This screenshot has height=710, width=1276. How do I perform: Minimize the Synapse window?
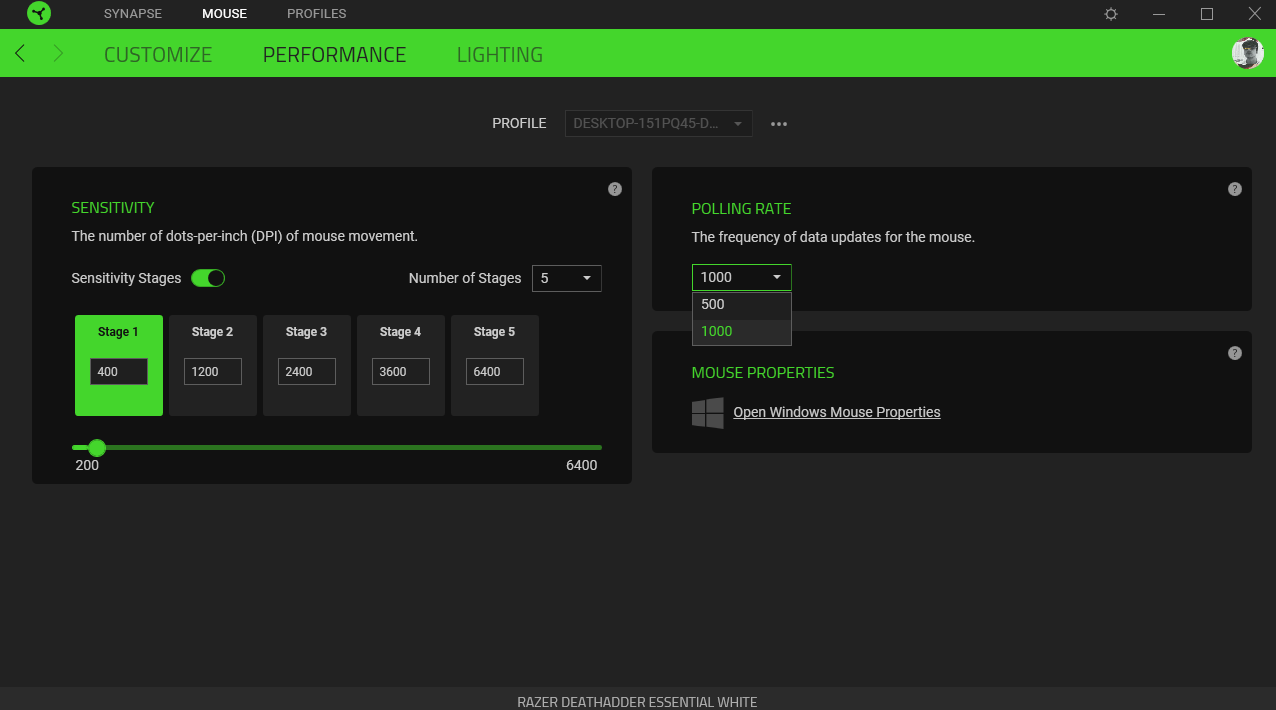tap(1159, 14)
